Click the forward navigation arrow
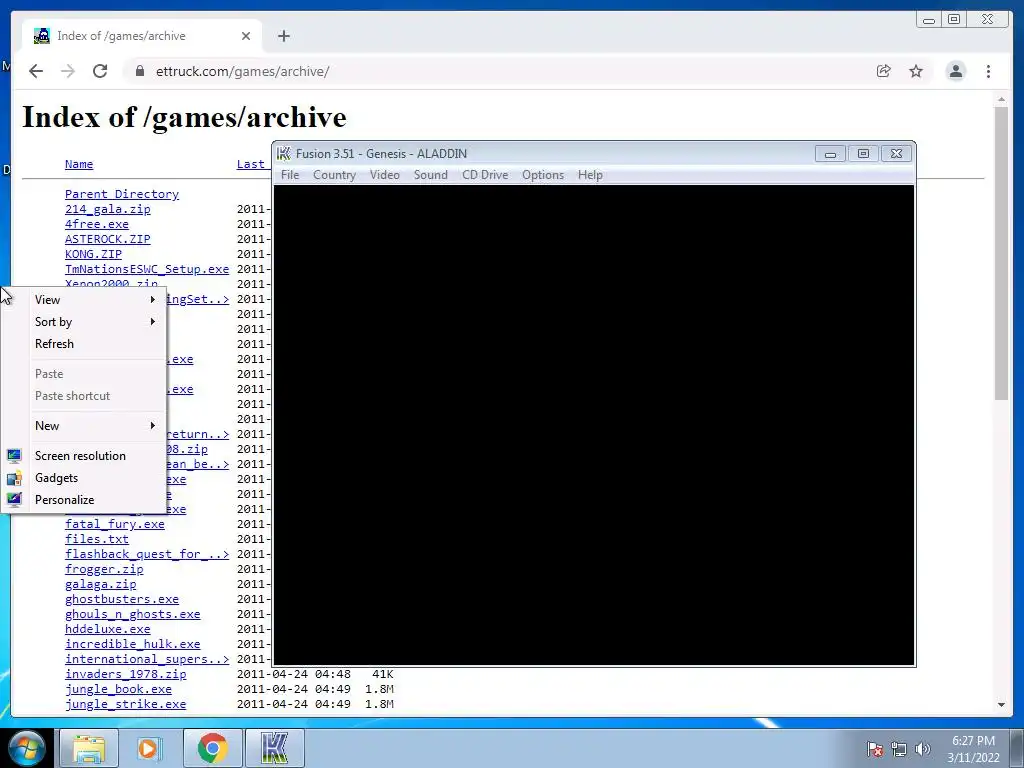 (68, 71)
